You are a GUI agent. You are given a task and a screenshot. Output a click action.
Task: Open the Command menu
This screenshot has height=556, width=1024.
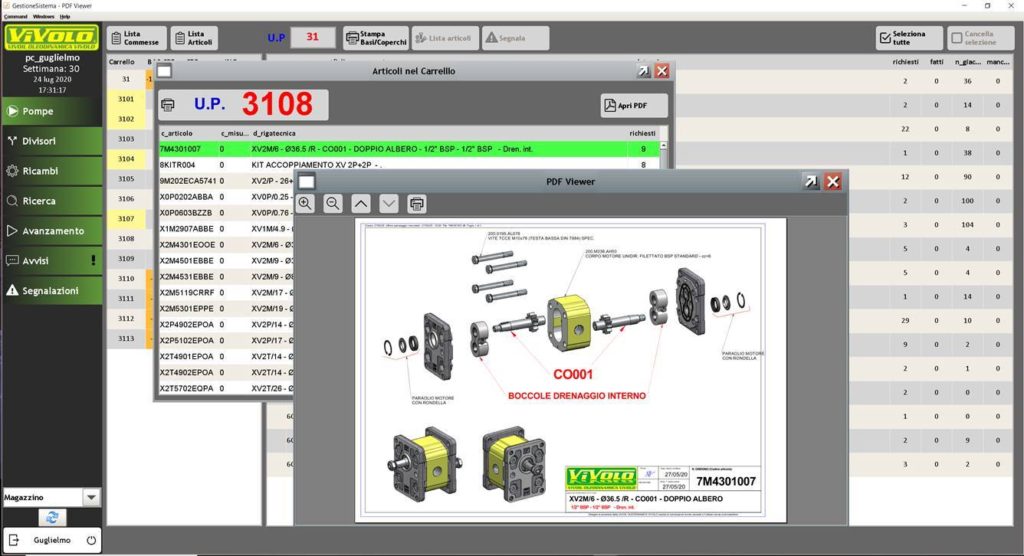click(15, 17)
